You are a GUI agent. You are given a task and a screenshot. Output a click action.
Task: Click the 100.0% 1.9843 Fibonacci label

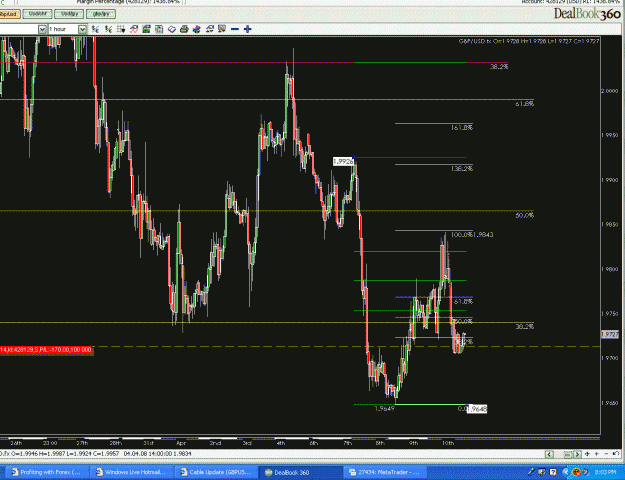(472, 234)
